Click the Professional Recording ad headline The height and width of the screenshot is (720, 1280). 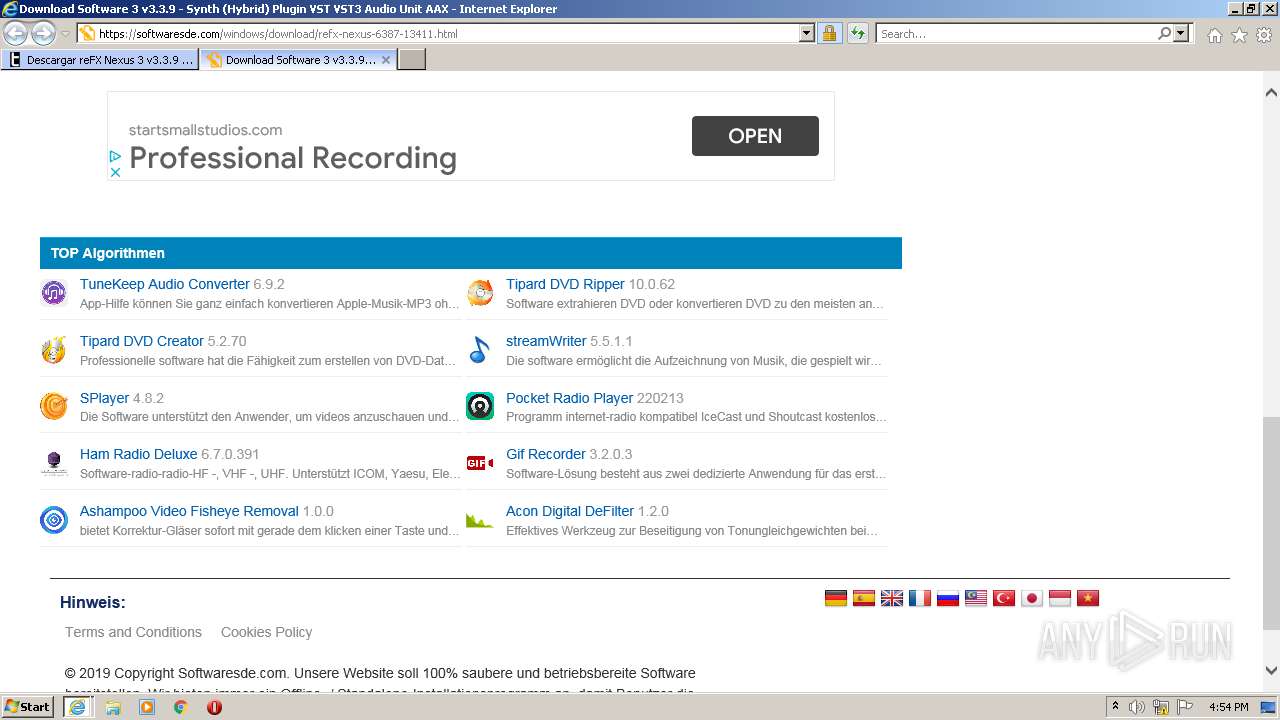coord(293,158)
